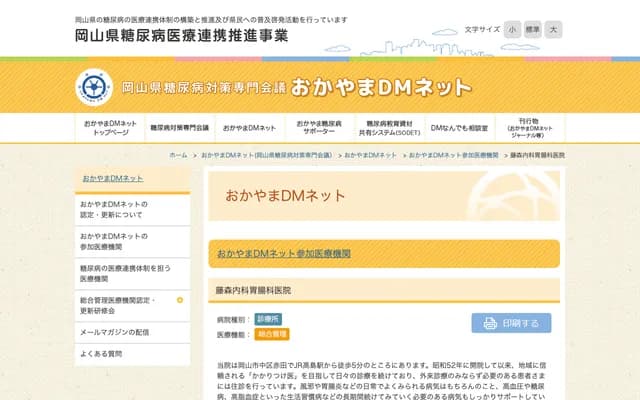Set text size to 小
The image size is (640, 400).
point(512,29)
